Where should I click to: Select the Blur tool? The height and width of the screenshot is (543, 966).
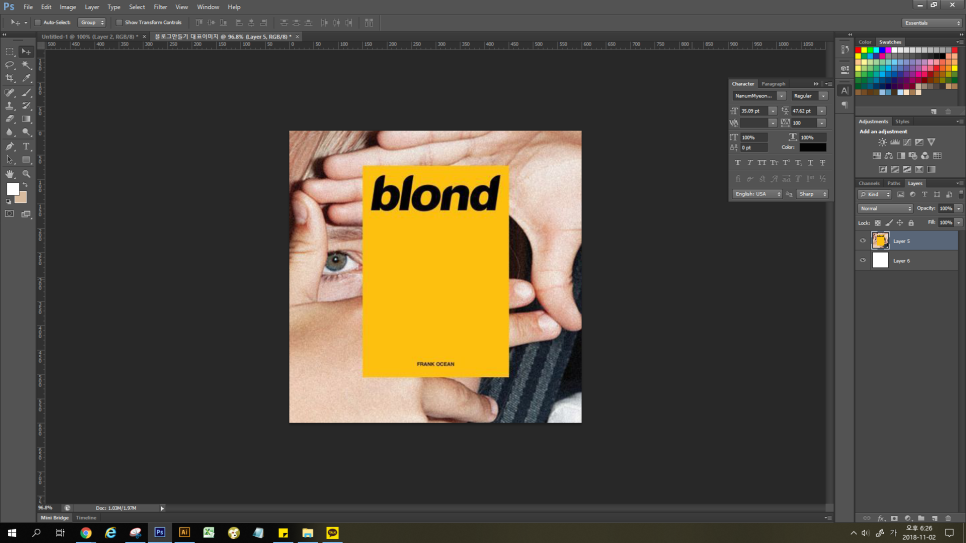(x=10, y=132)
